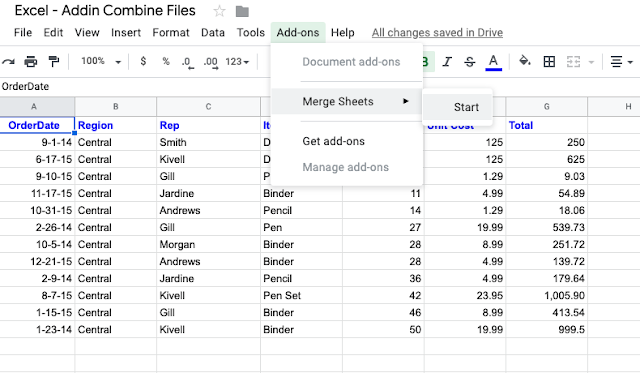The height and width of the screenshot is (373, 640).
Task: Click the print icon in toolbar
Action: [x=31, y=62]
